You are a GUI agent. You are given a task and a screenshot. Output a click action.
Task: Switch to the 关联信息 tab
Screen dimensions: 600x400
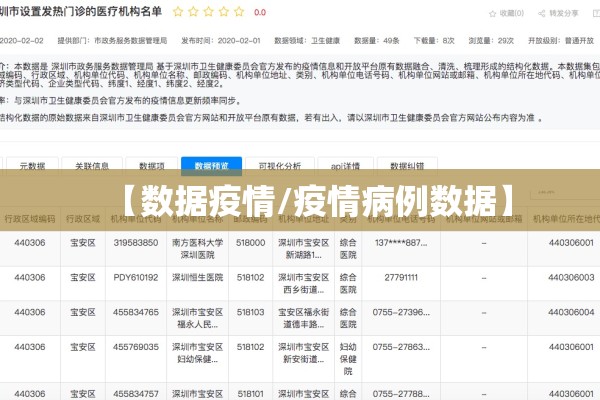click(92, 166)
